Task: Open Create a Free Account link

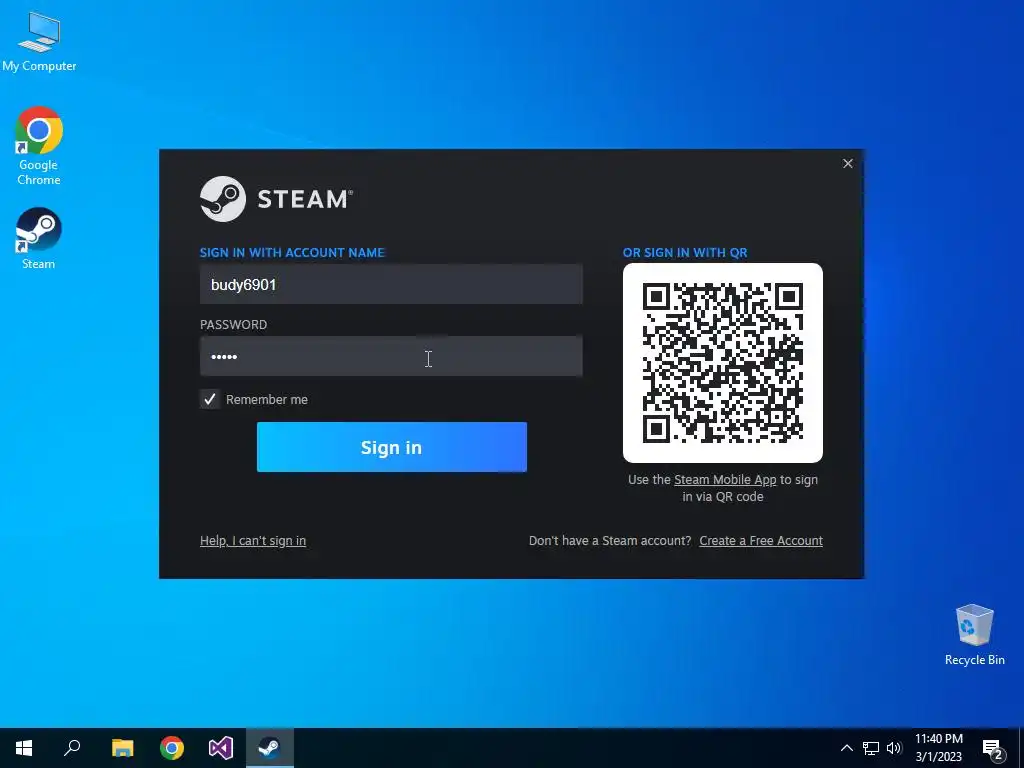Action: coord(761,541)
